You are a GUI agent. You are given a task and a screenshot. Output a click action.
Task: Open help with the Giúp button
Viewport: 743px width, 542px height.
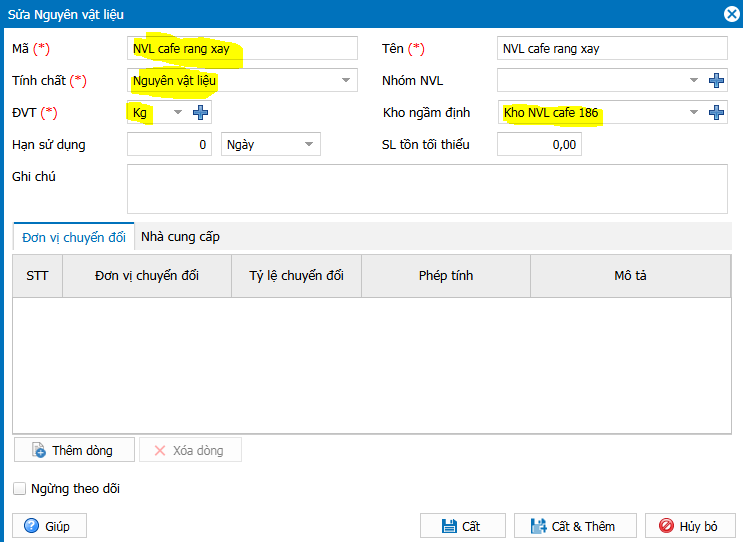pyautogui.click(x=49, y=526)
